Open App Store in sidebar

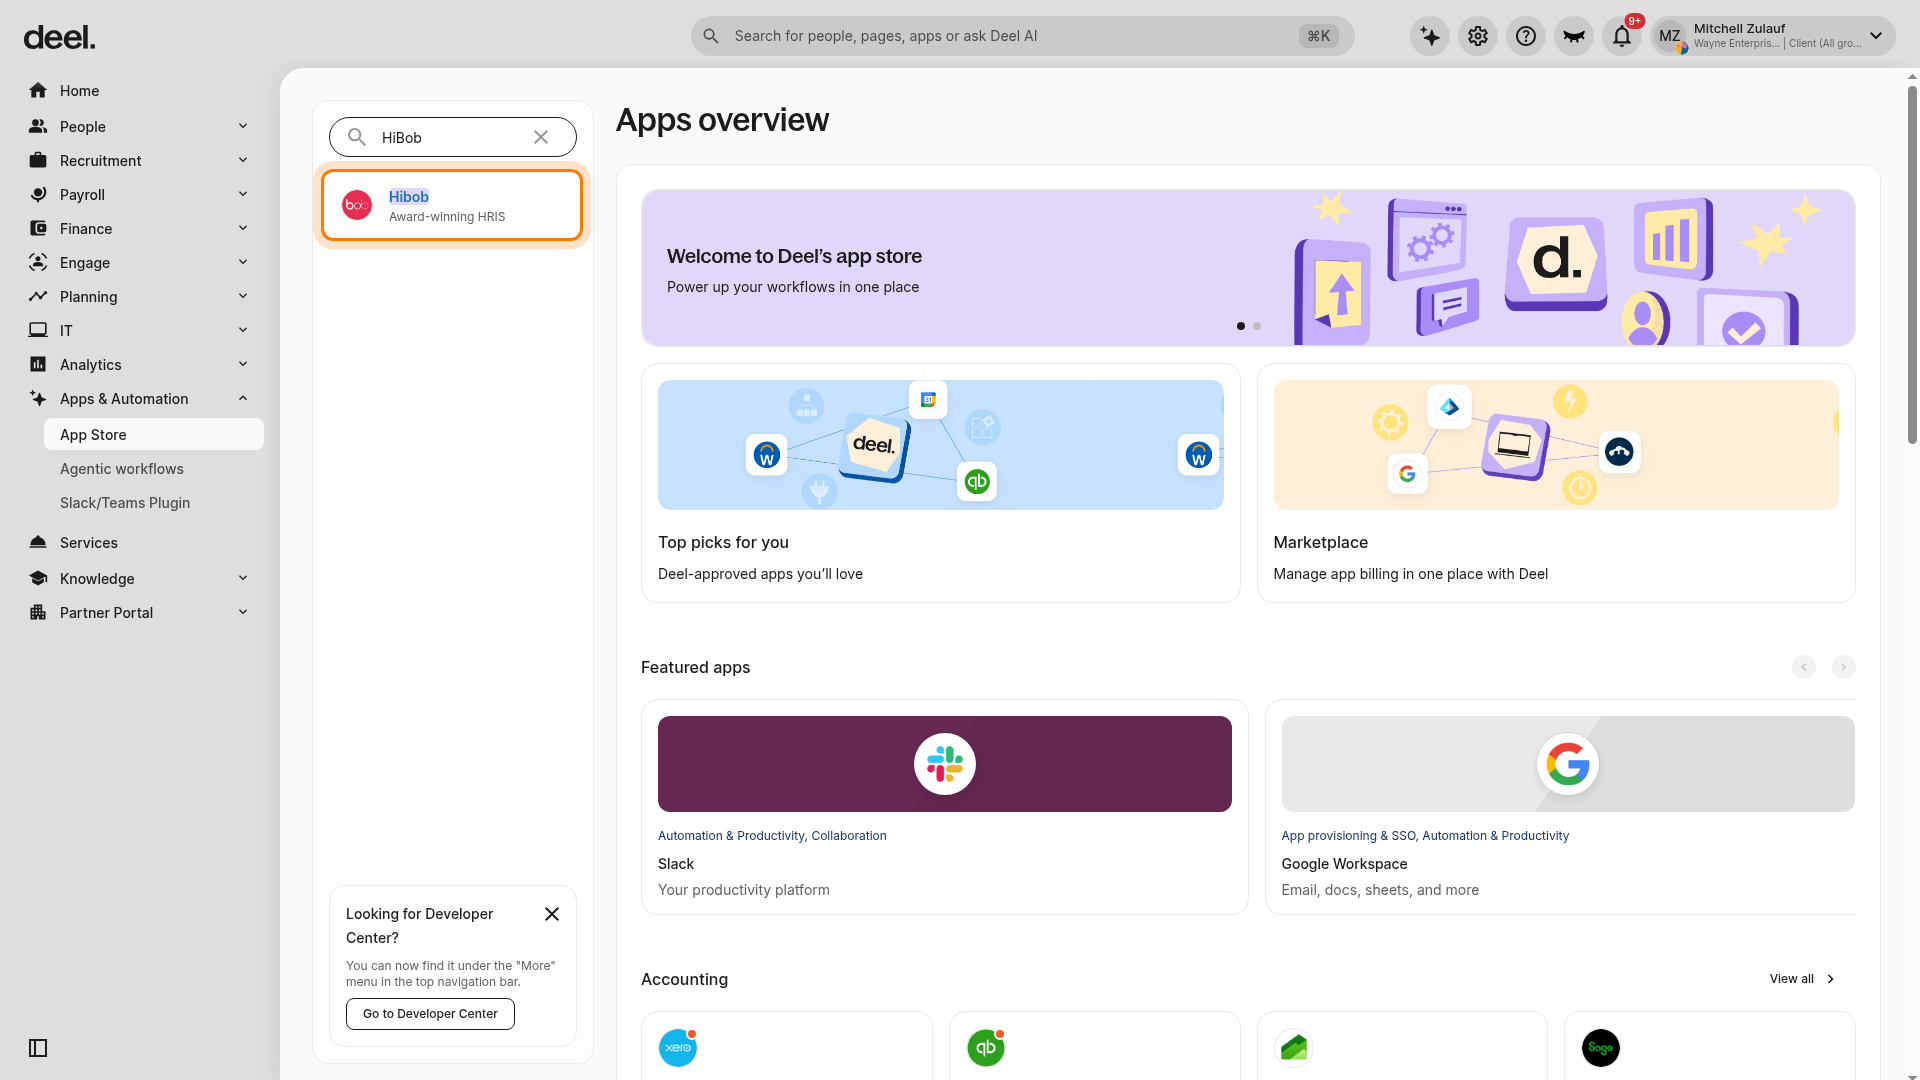tap(154, 435)
